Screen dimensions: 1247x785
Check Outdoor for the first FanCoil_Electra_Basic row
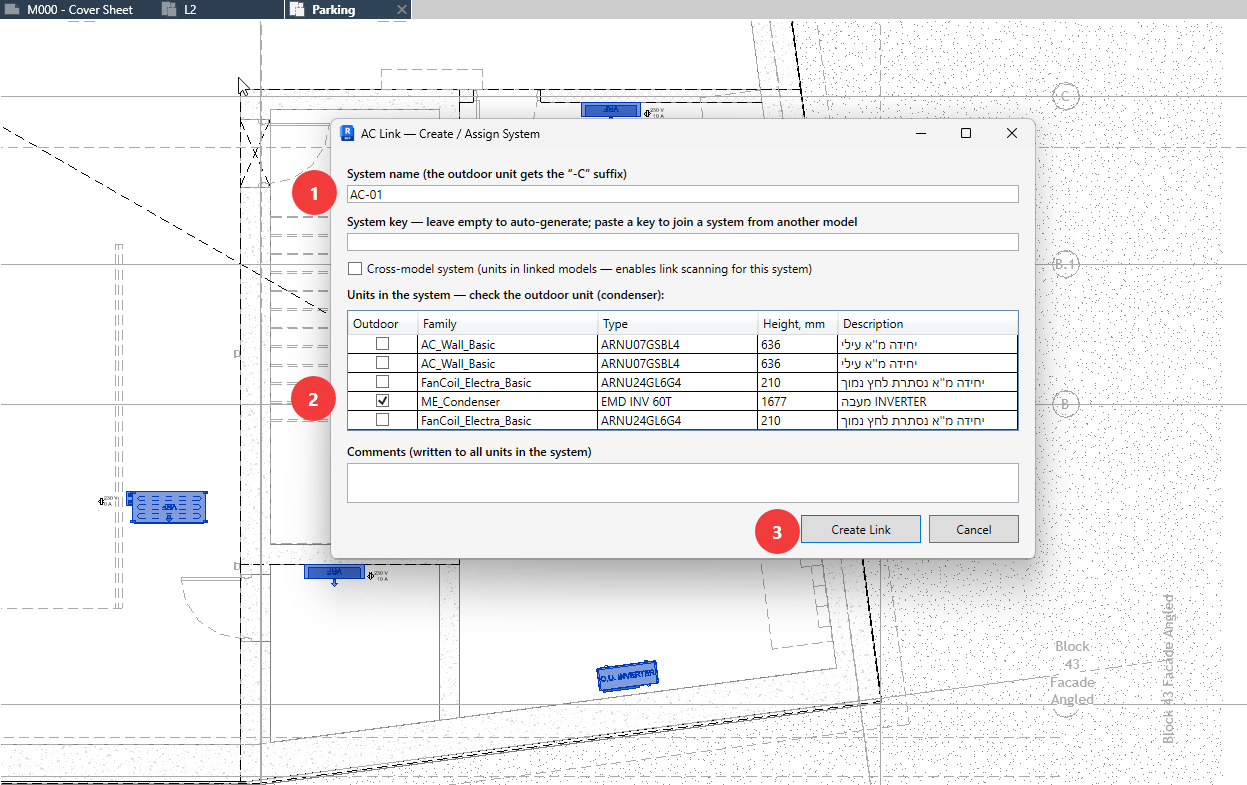click(382, 382)
